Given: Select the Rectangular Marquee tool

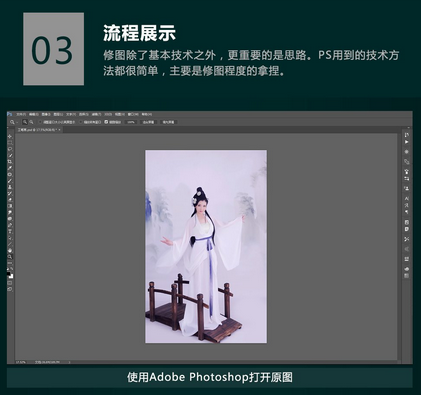Looking at the screenshot, I should [10, 143].
